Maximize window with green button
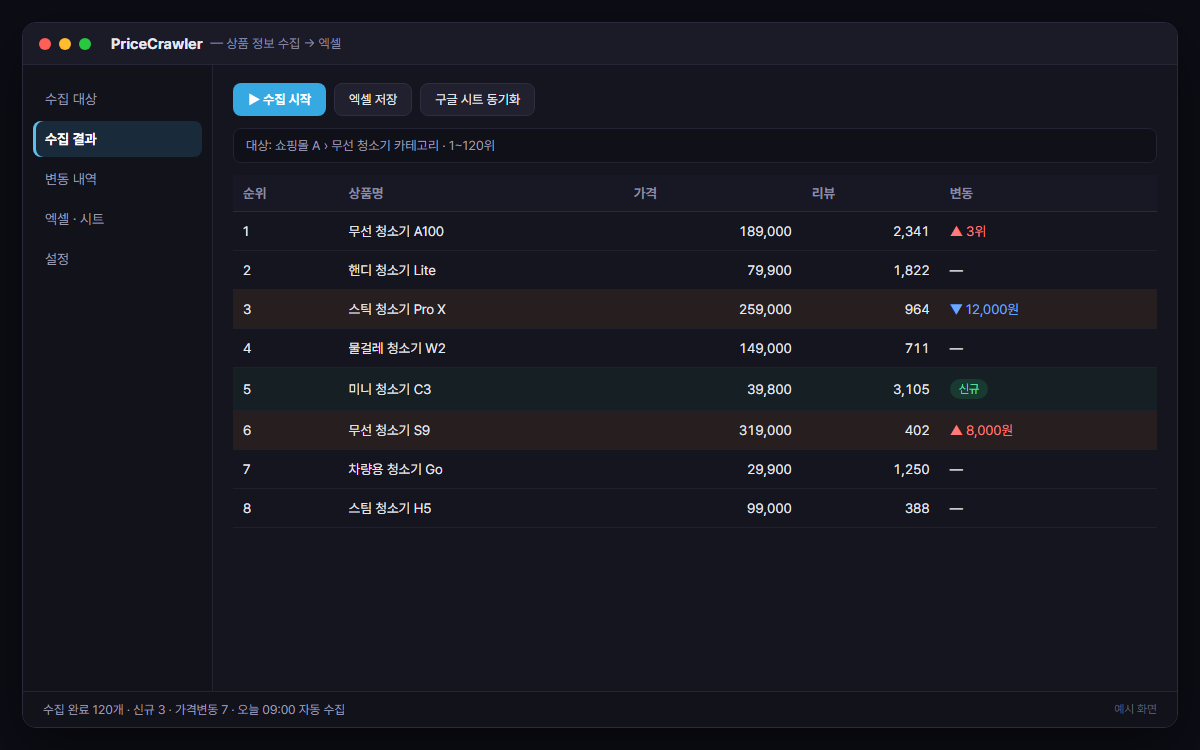The height and width of the screenshot is (750, 1200). click(85, 44)
